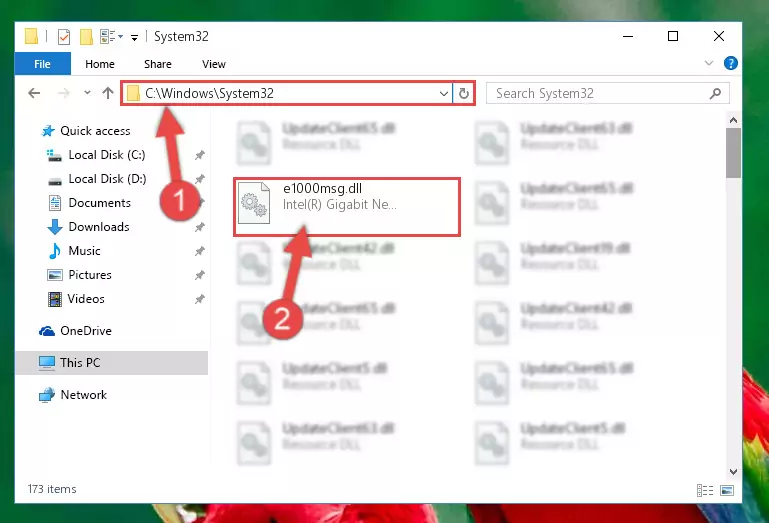Open Downloads in the sidebar

point(99,227)
